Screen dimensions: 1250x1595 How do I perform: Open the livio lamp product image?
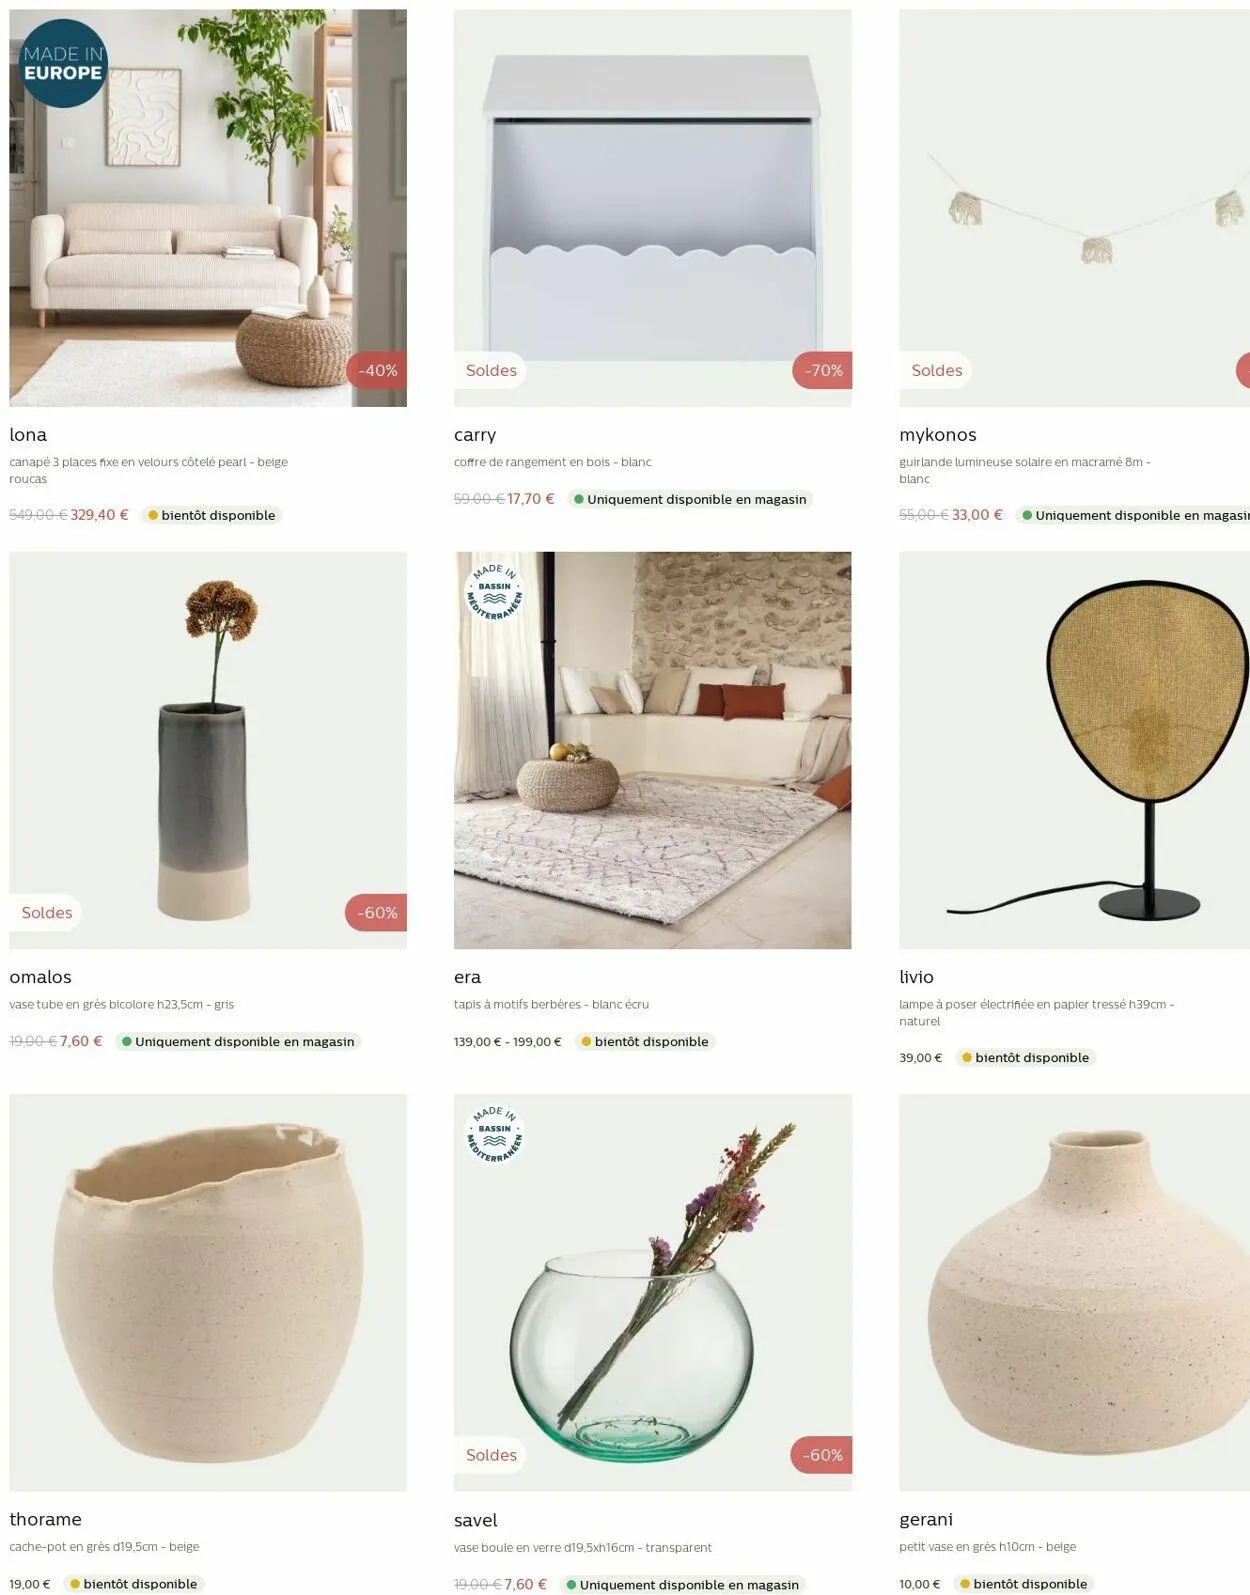1074,750
